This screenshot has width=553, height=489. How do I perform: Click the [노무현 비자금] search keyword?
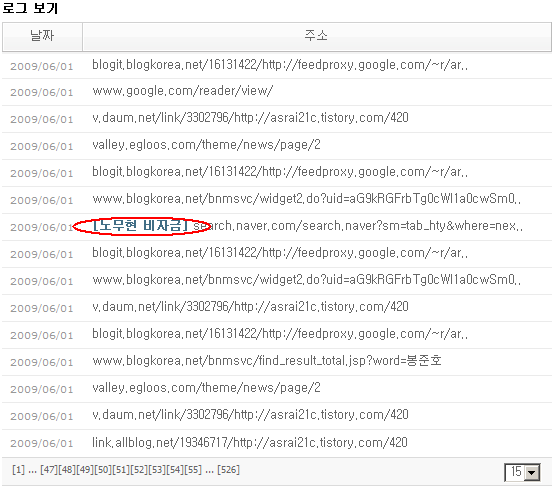pyautogui.click(x=140, y=226)
